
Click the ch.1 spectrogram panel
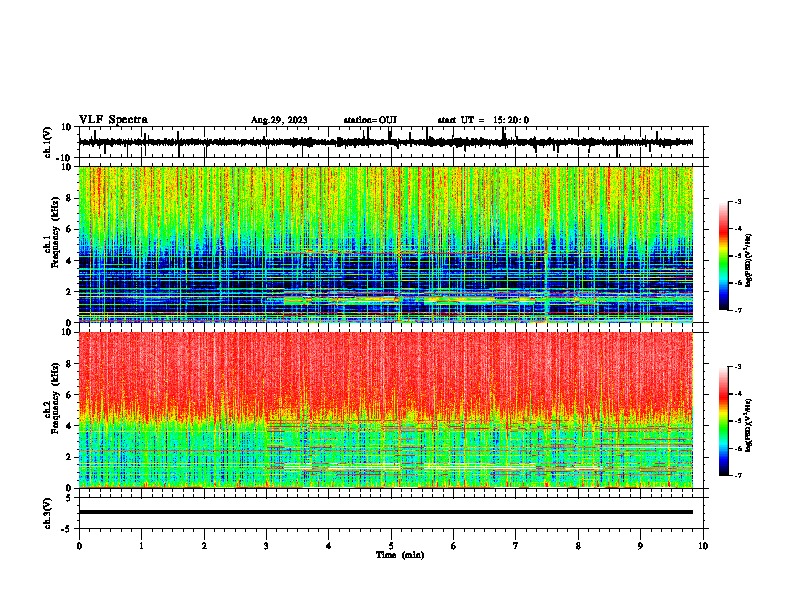coord(393,244)
